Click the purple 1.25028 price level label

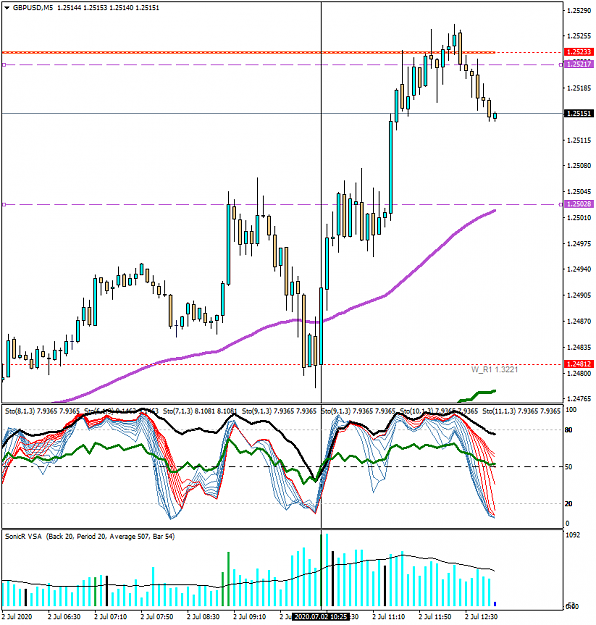579,204
